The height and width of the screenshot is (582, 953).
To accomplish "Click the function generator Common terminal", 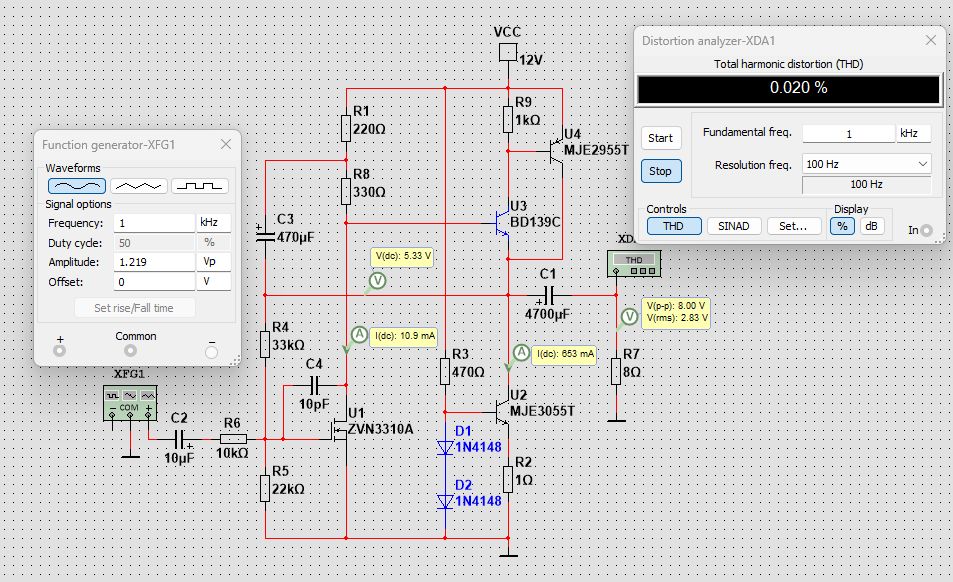I will click(x=130, y=351).
